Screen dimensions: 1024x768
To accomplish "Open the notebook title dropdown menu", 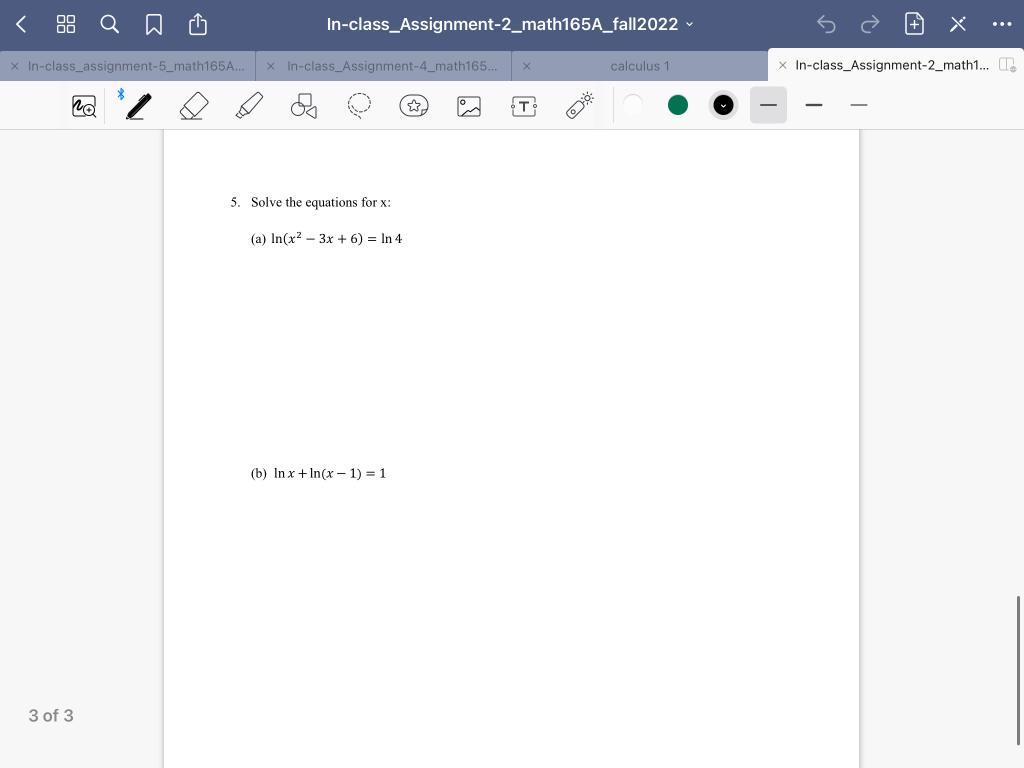I will (x=690, y=24).
